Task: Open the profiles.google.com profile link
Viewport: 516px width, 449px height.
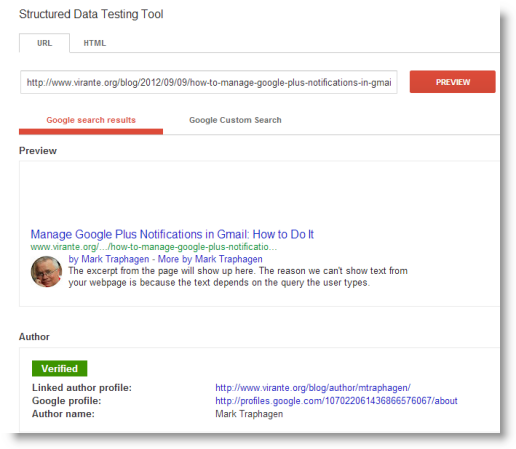Action: coord(336,401)
